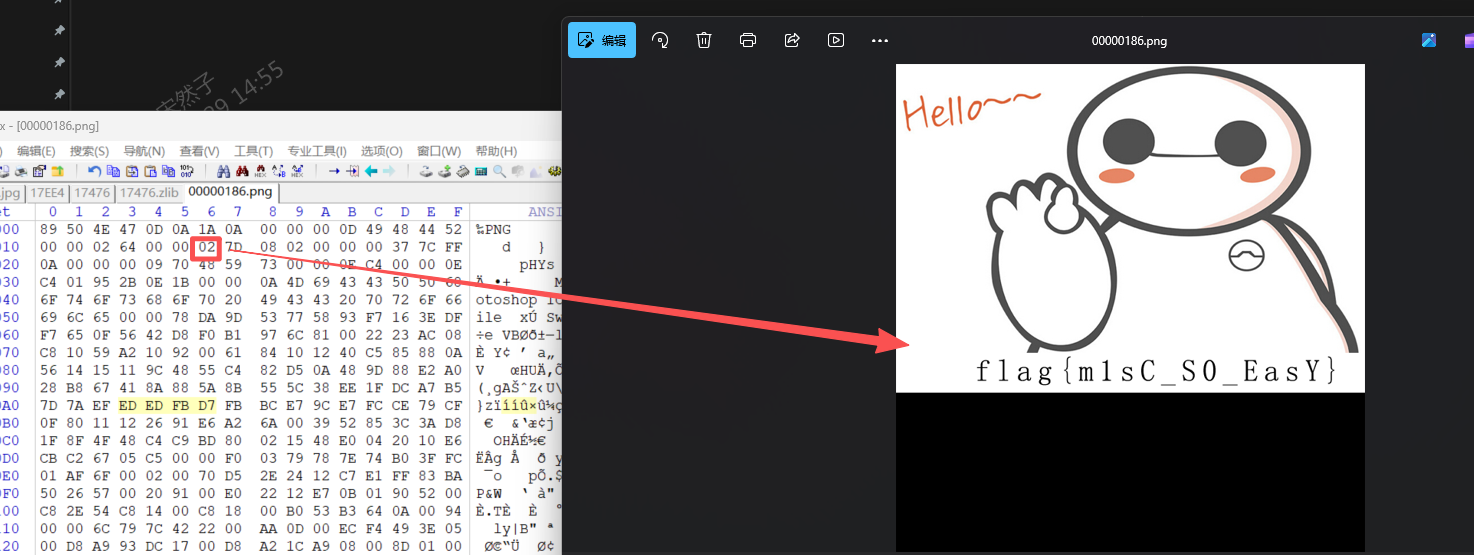Click the WinHex title bar showing [00000186.png]
The image size is (1474, 555).
tap(281, 126)
